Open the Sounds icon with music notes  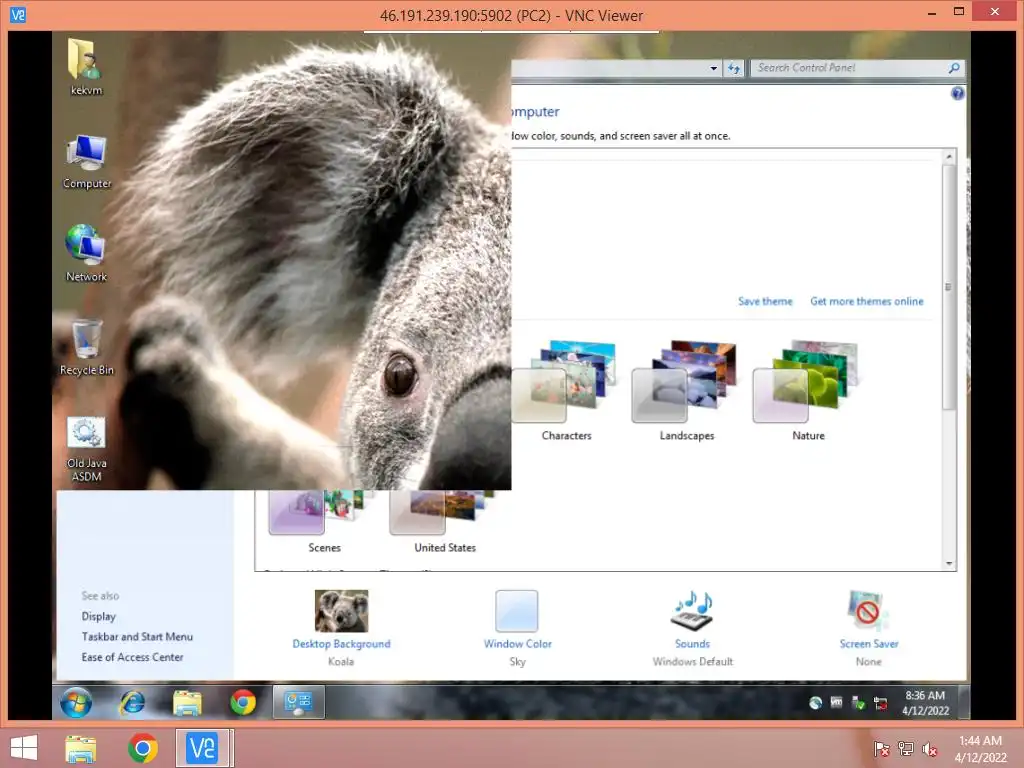692,611
